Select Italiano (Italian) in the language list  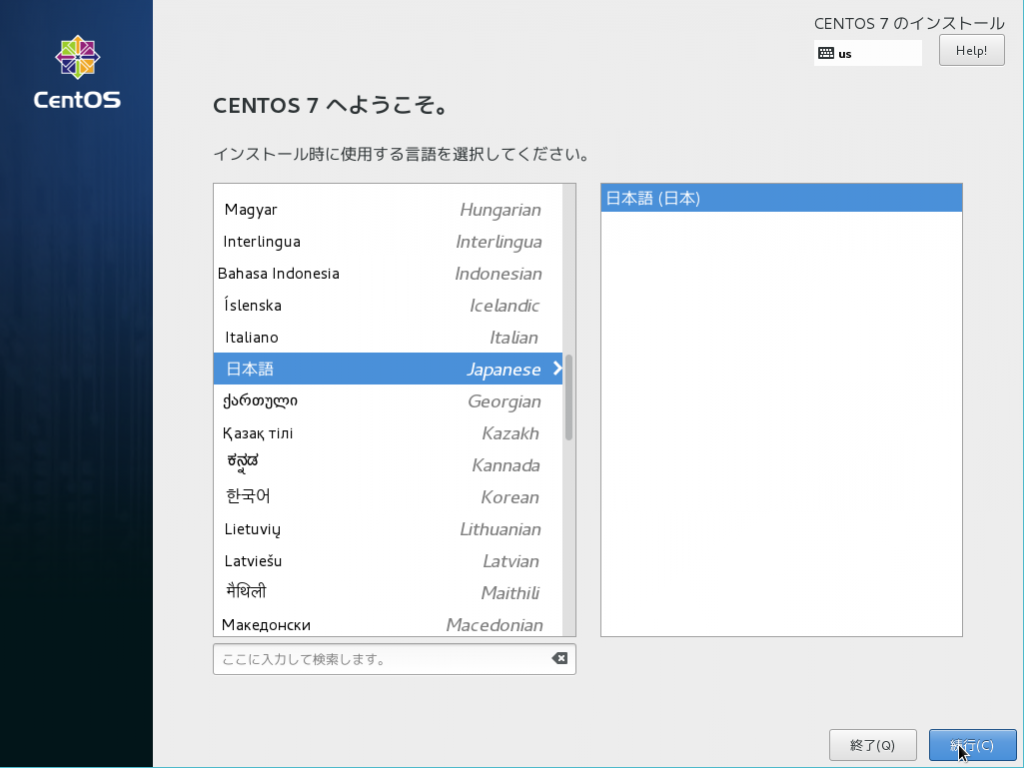[x=388, y=338]
